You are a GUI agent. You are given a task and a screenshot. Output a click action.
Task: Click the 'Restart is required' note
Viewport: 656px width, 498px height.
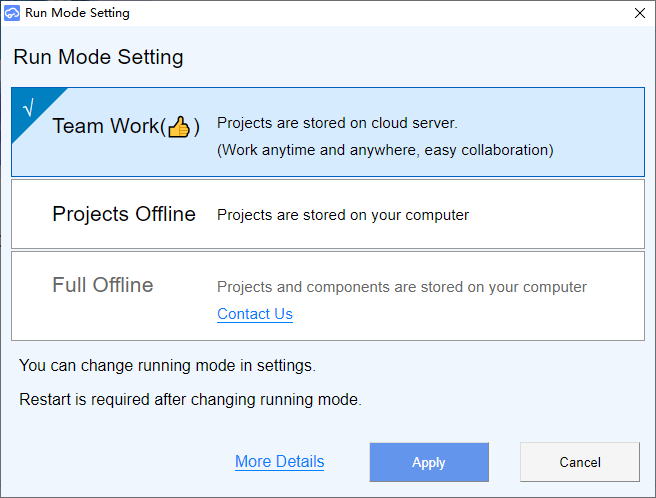190,400
